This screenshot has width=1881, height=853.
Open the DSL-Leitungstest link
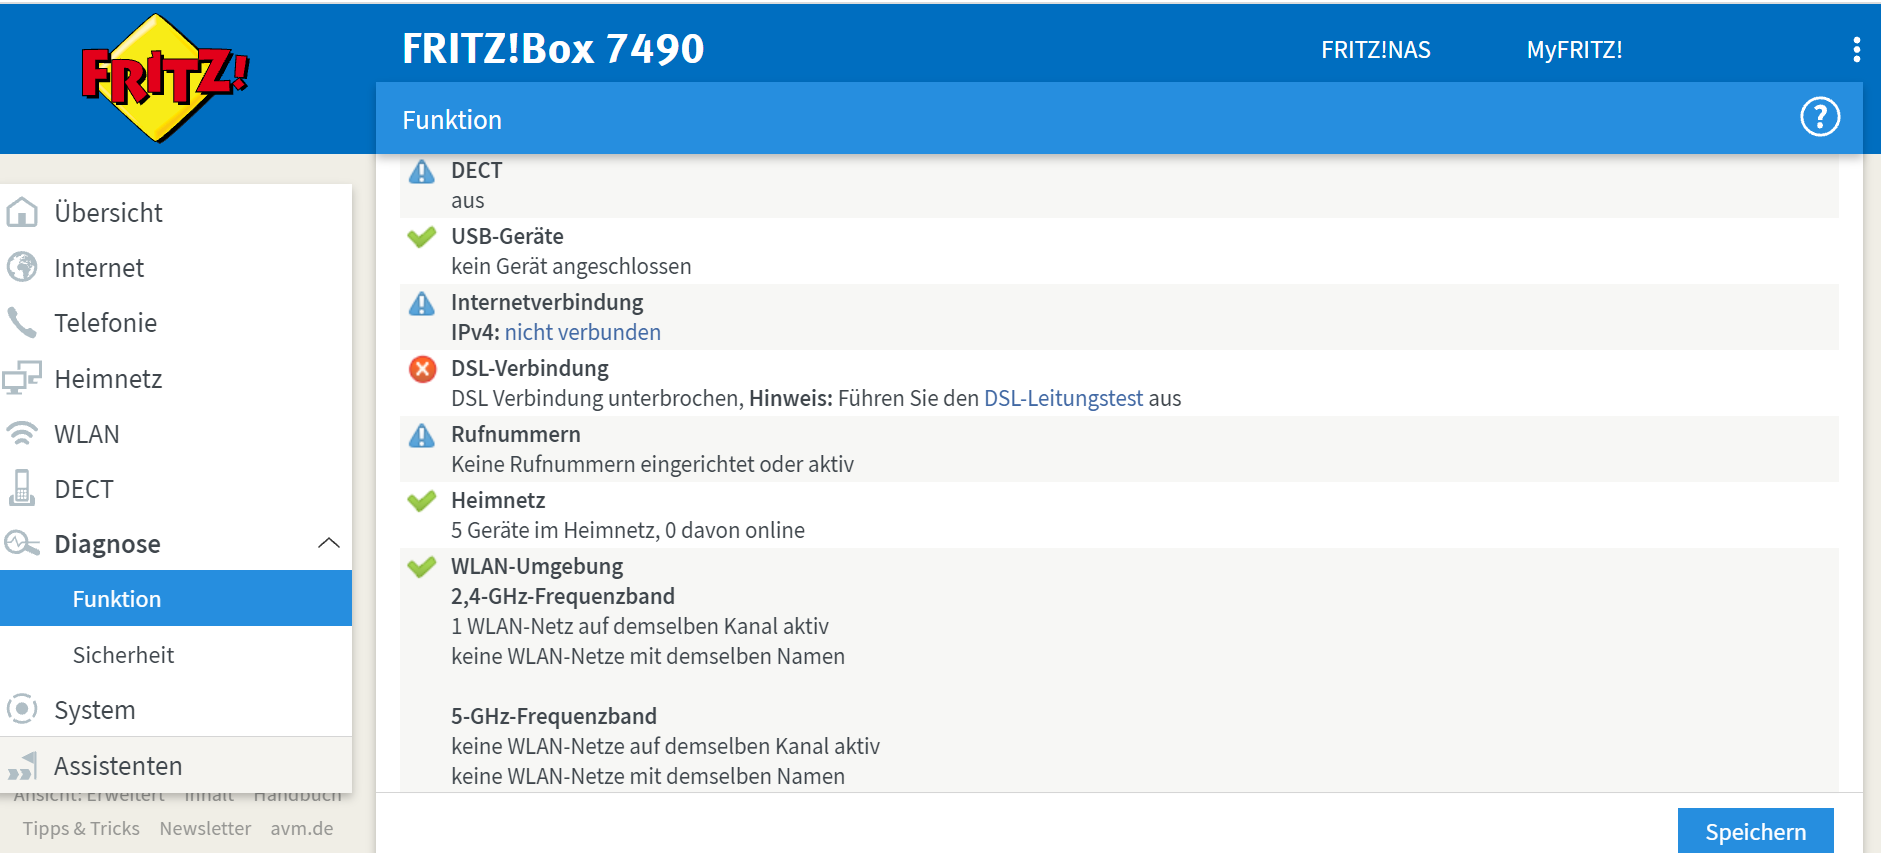[x=1063, y=398]
